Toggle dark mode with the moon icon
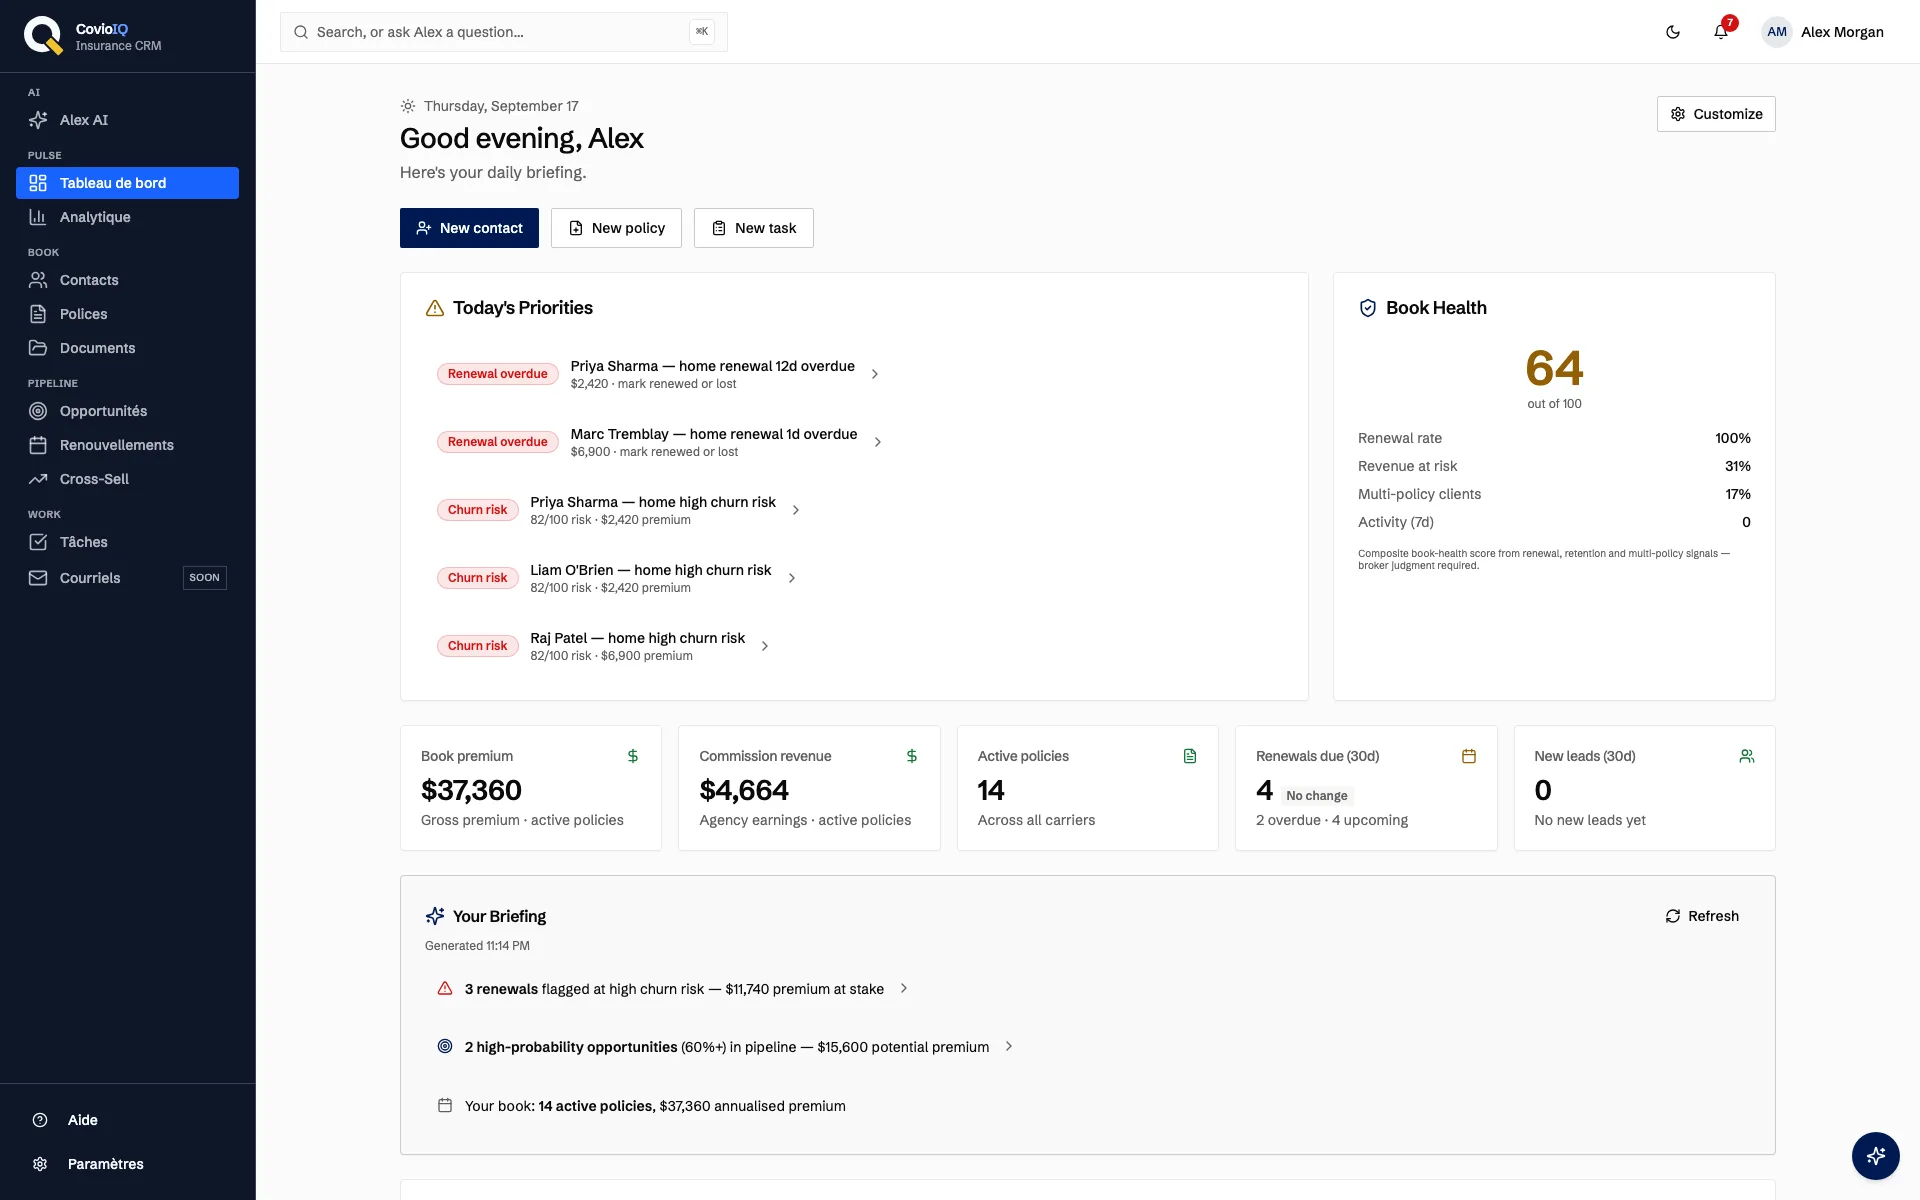The height and width of the screenshot is (1200, 1920). pyautogui.click(x=1673, y=32)
